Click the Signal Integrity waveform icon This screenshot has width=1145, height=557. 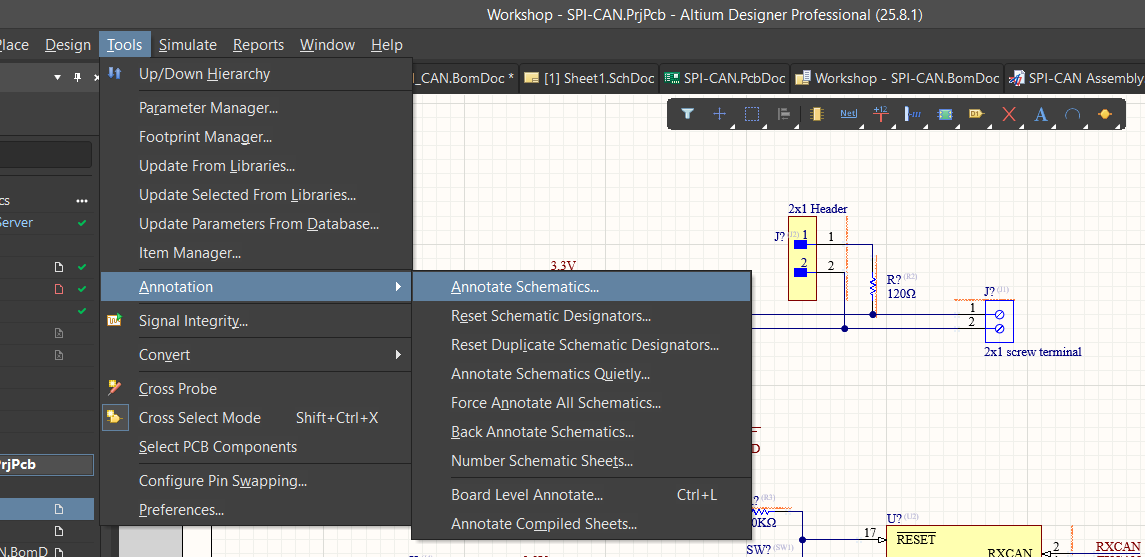(x=115, y=320)
